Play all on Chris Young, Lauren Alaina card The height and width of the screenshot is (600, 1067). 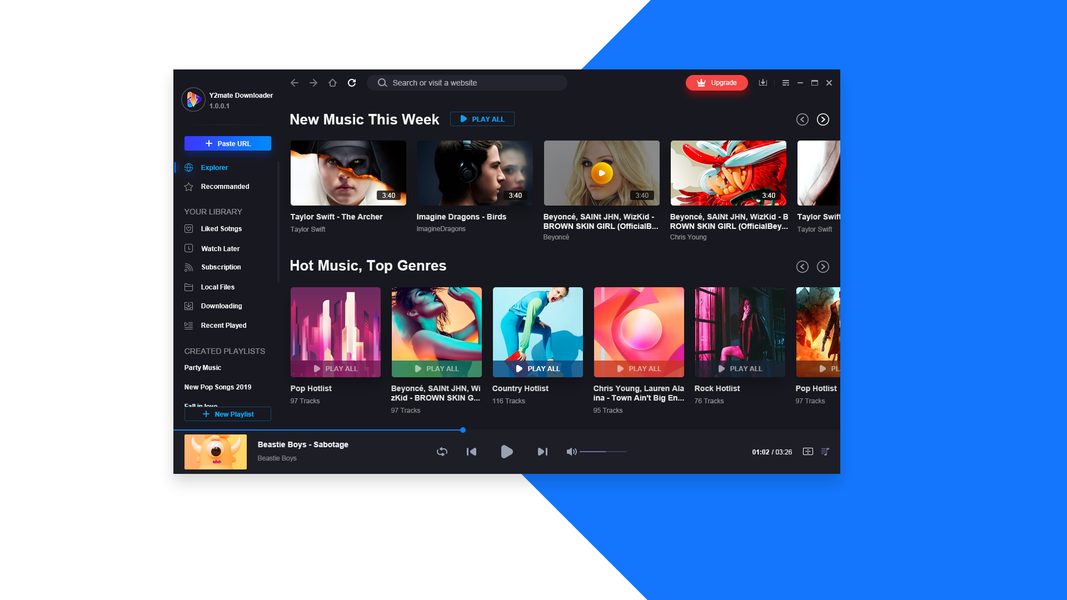[x=638, y=369]
